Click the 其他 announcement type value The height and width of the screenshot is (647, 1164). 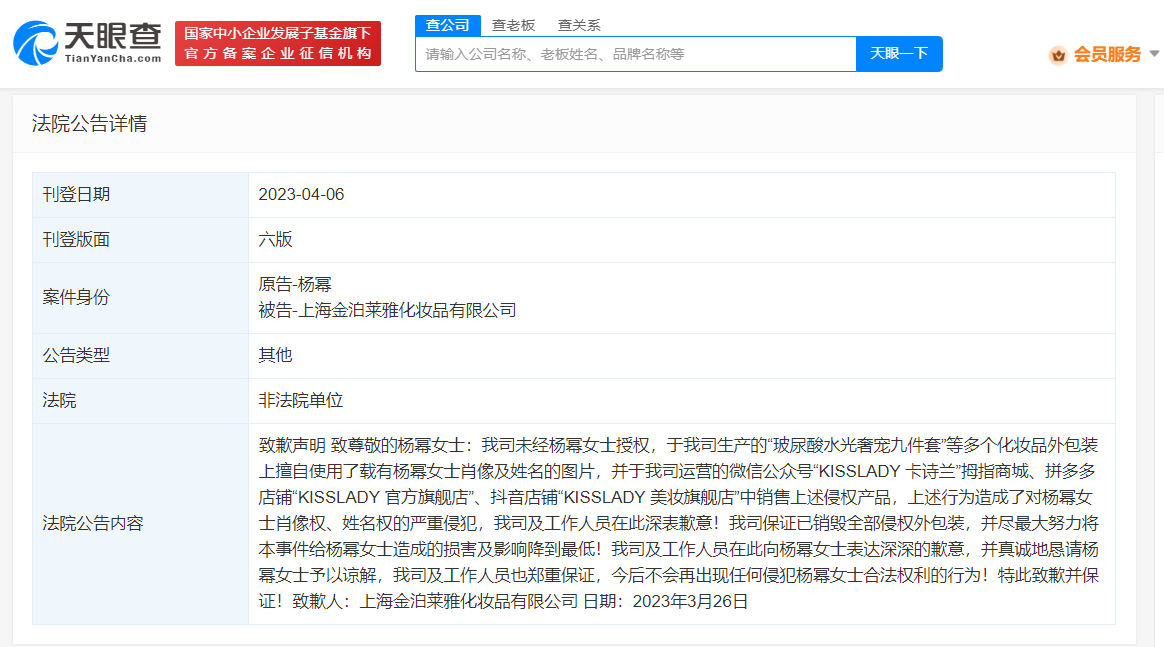coord(275,355)
